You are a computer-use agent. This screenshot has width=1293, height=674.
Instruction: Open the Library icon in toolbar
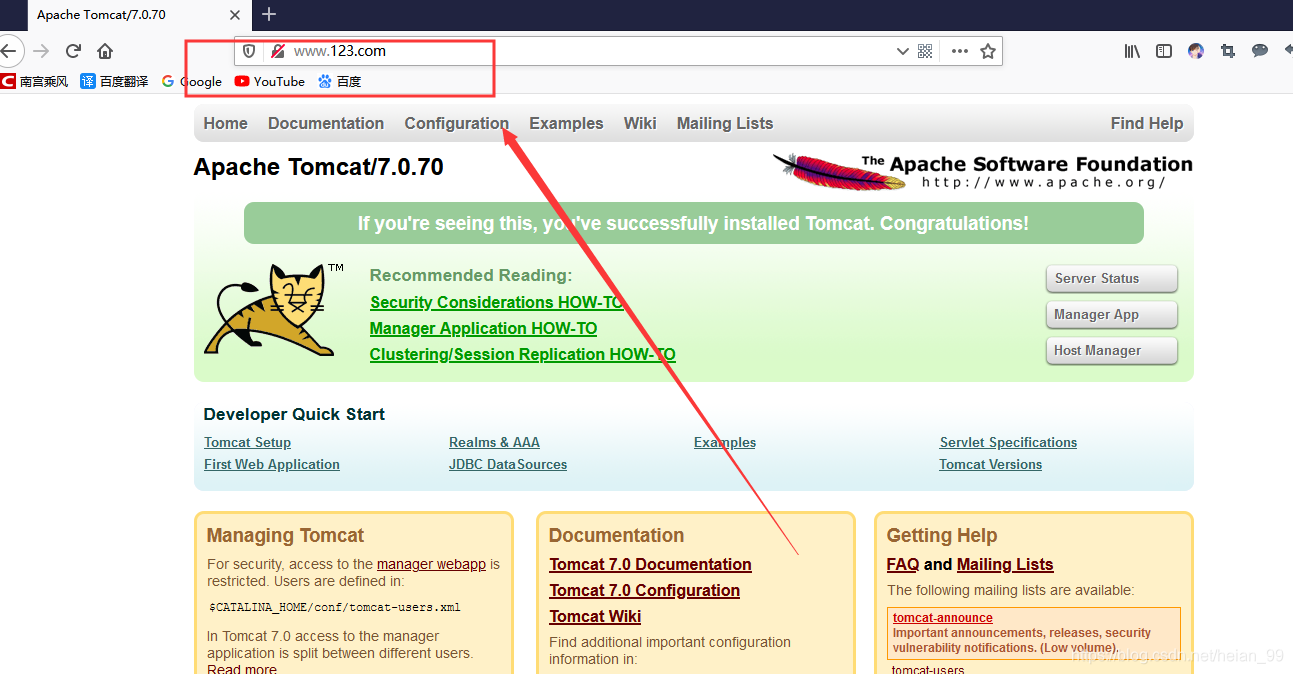[x=1132, y=51]
